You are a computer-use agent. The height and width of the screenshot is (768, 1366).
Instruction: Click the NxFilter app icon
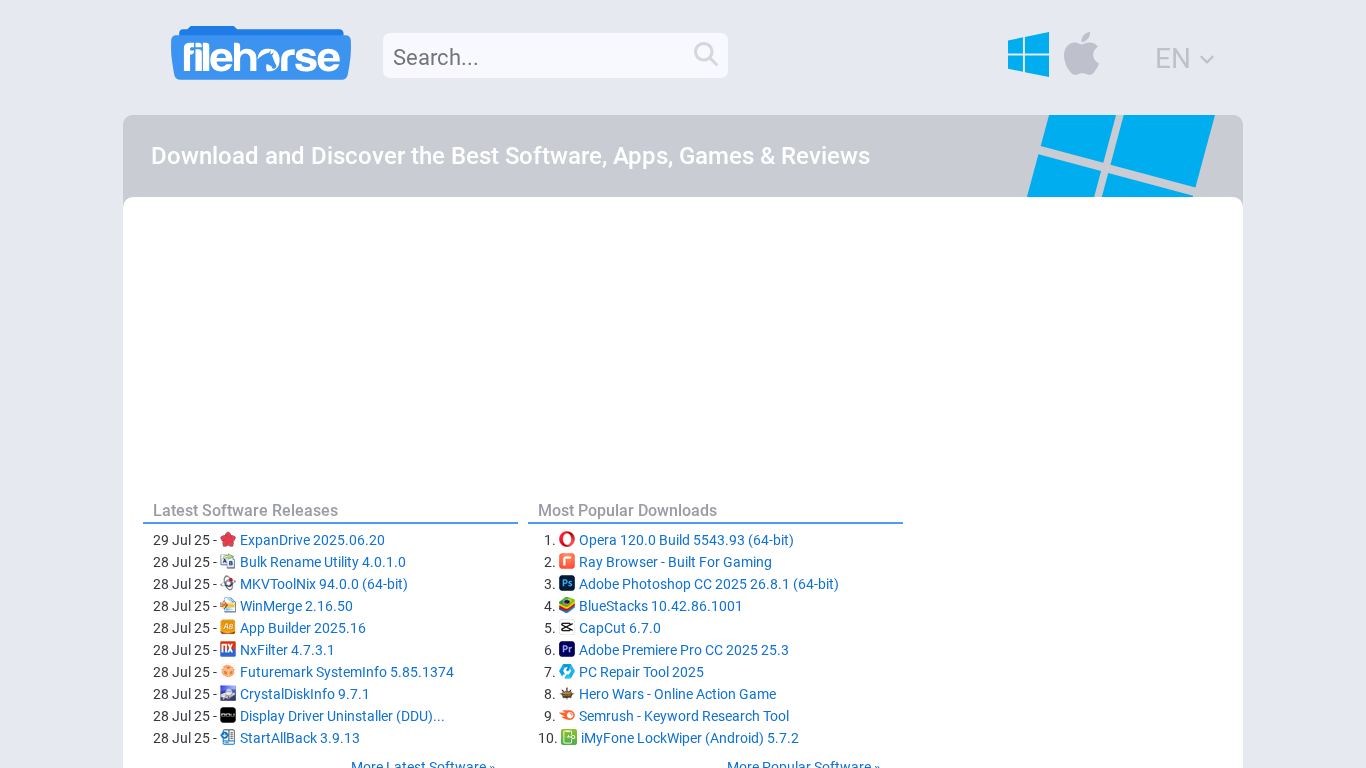point(228,650)
